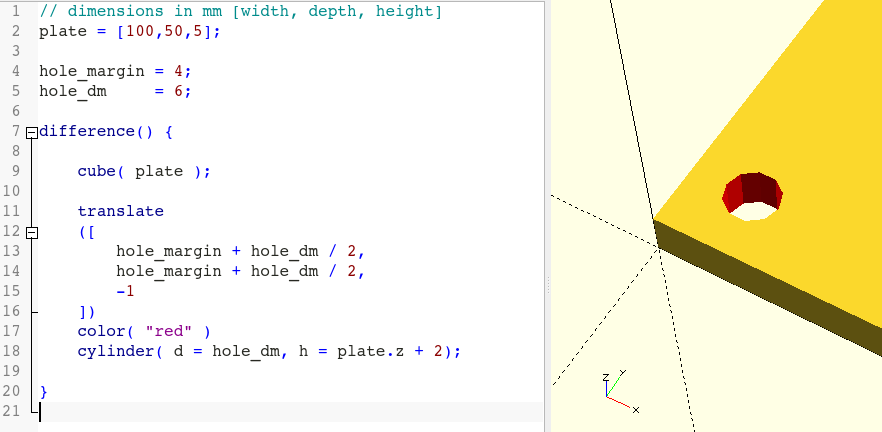
Task: Click 'hole_margin = 4;' on line 4
Action: click(x=115, y=71)
